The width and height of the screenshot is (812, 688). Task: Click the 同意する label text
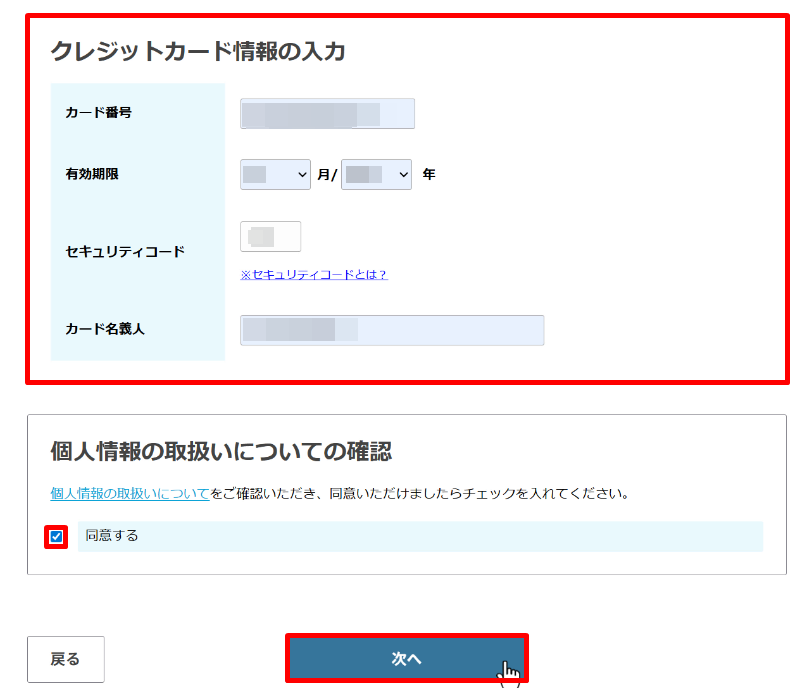point(112,536)
